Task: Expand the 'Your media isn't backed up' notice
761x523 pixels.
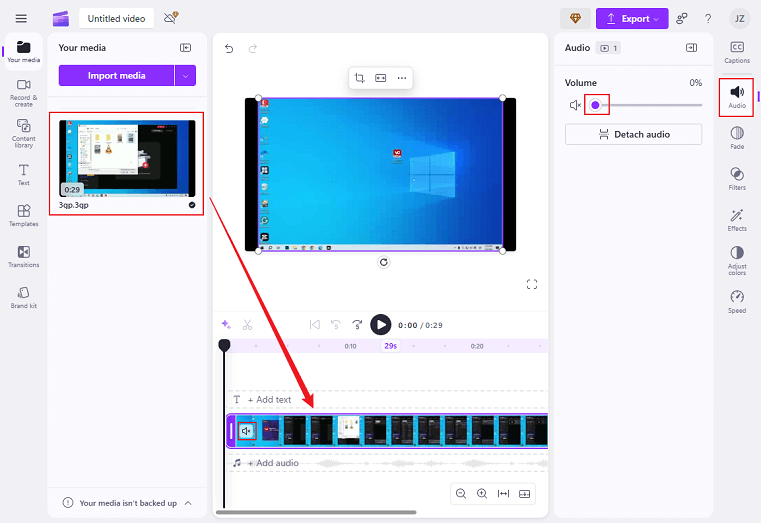Action: click(188, 503)
